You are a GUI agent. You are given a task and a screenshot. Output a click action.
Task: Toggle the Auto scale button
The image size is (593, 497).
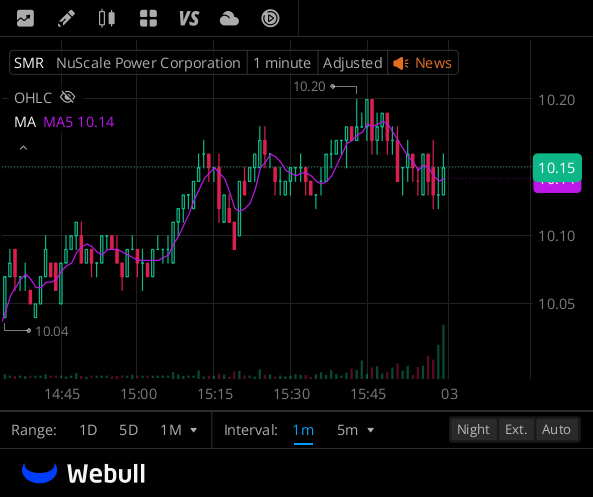coord(556,430)
